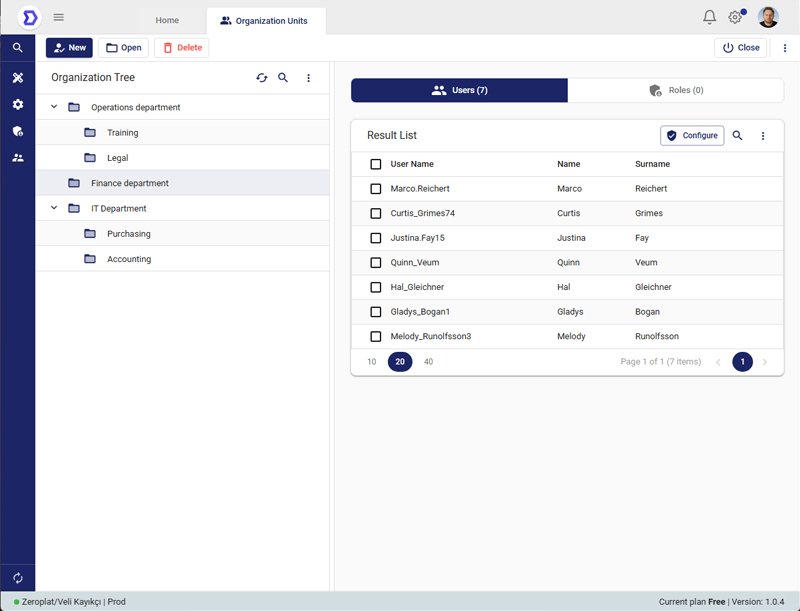Click the hamburger menu icon

pyautogui.click(x=59, y=17)
